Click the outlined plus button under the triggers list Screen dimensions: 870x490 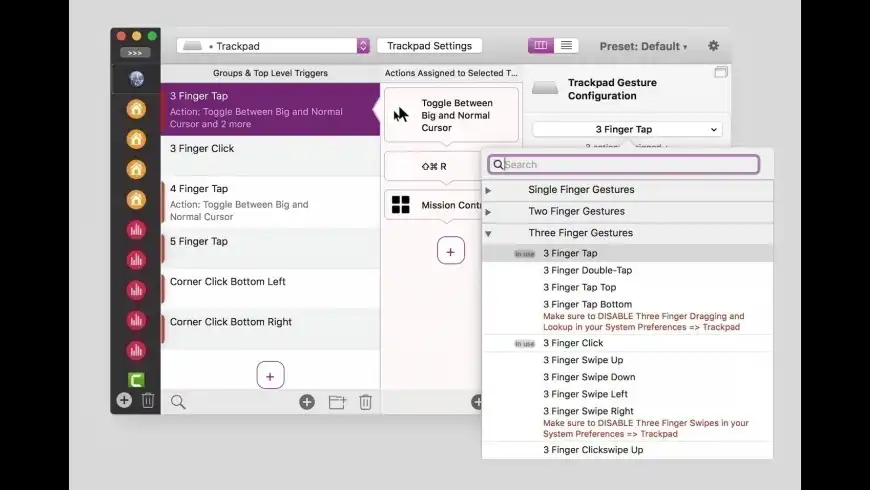click(x=270, y=376)
